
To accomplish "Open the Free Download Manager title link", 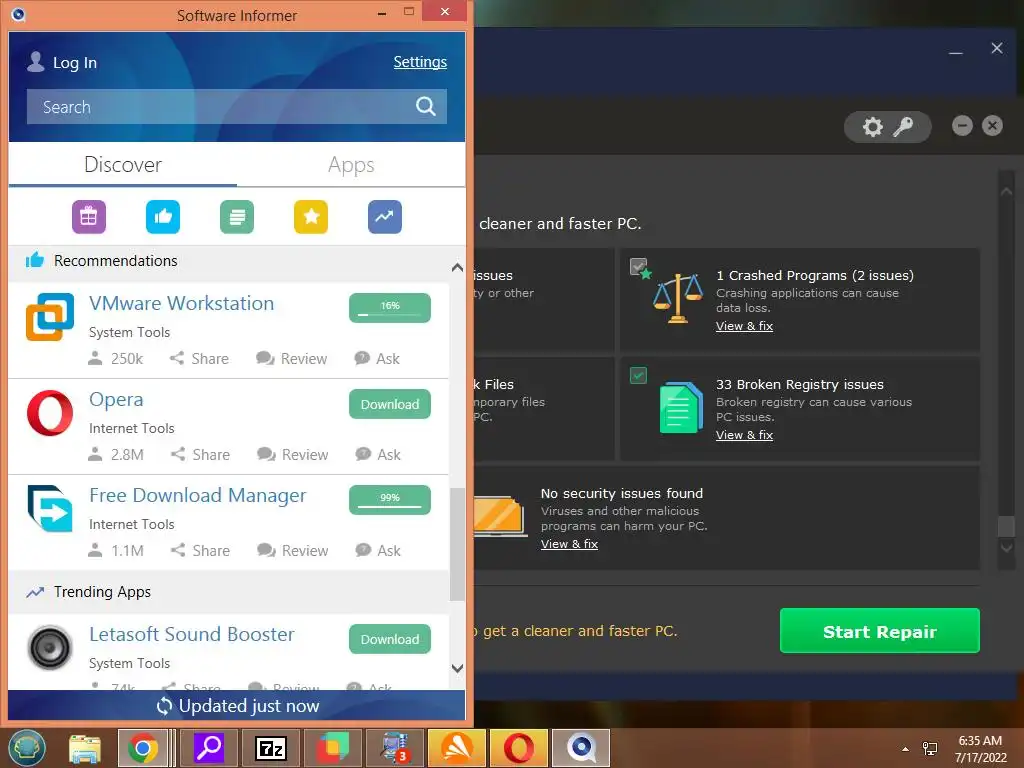I will pyautogui.click(x=197, y=496).
